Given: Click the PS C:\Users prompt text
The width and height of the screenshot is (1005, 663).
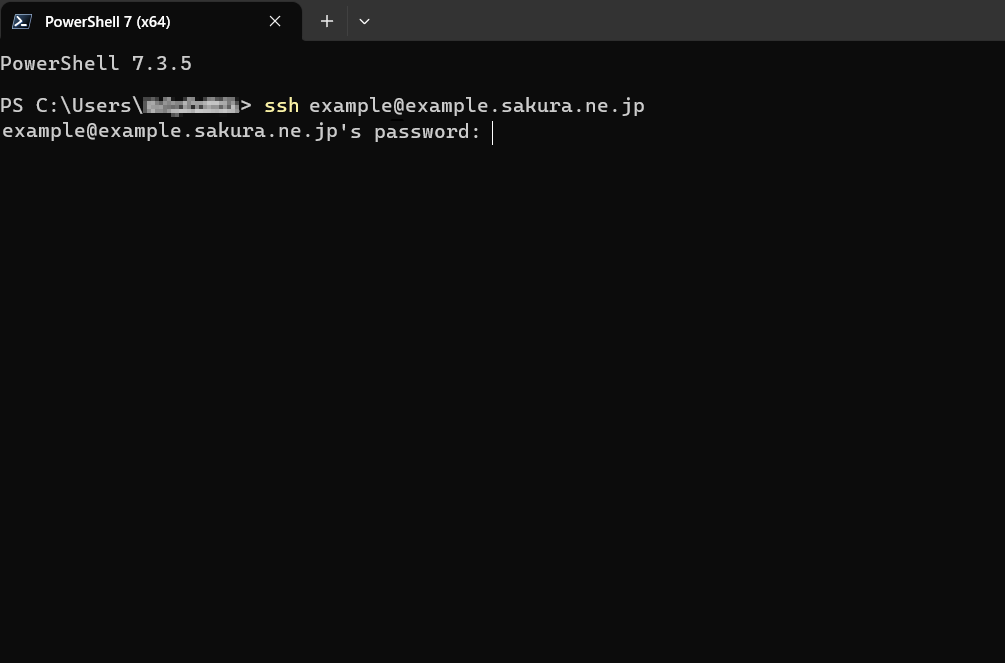Looking at the screenshot, I should click(x=70, y=105).
